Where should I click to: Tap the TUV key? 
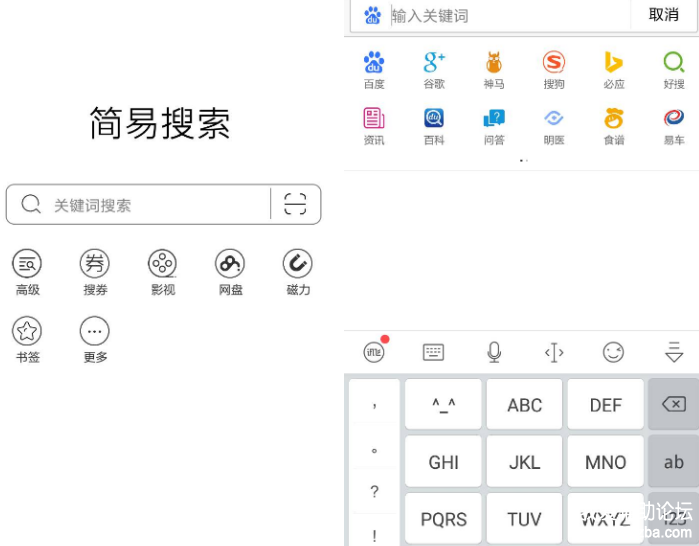pos(524,518)
